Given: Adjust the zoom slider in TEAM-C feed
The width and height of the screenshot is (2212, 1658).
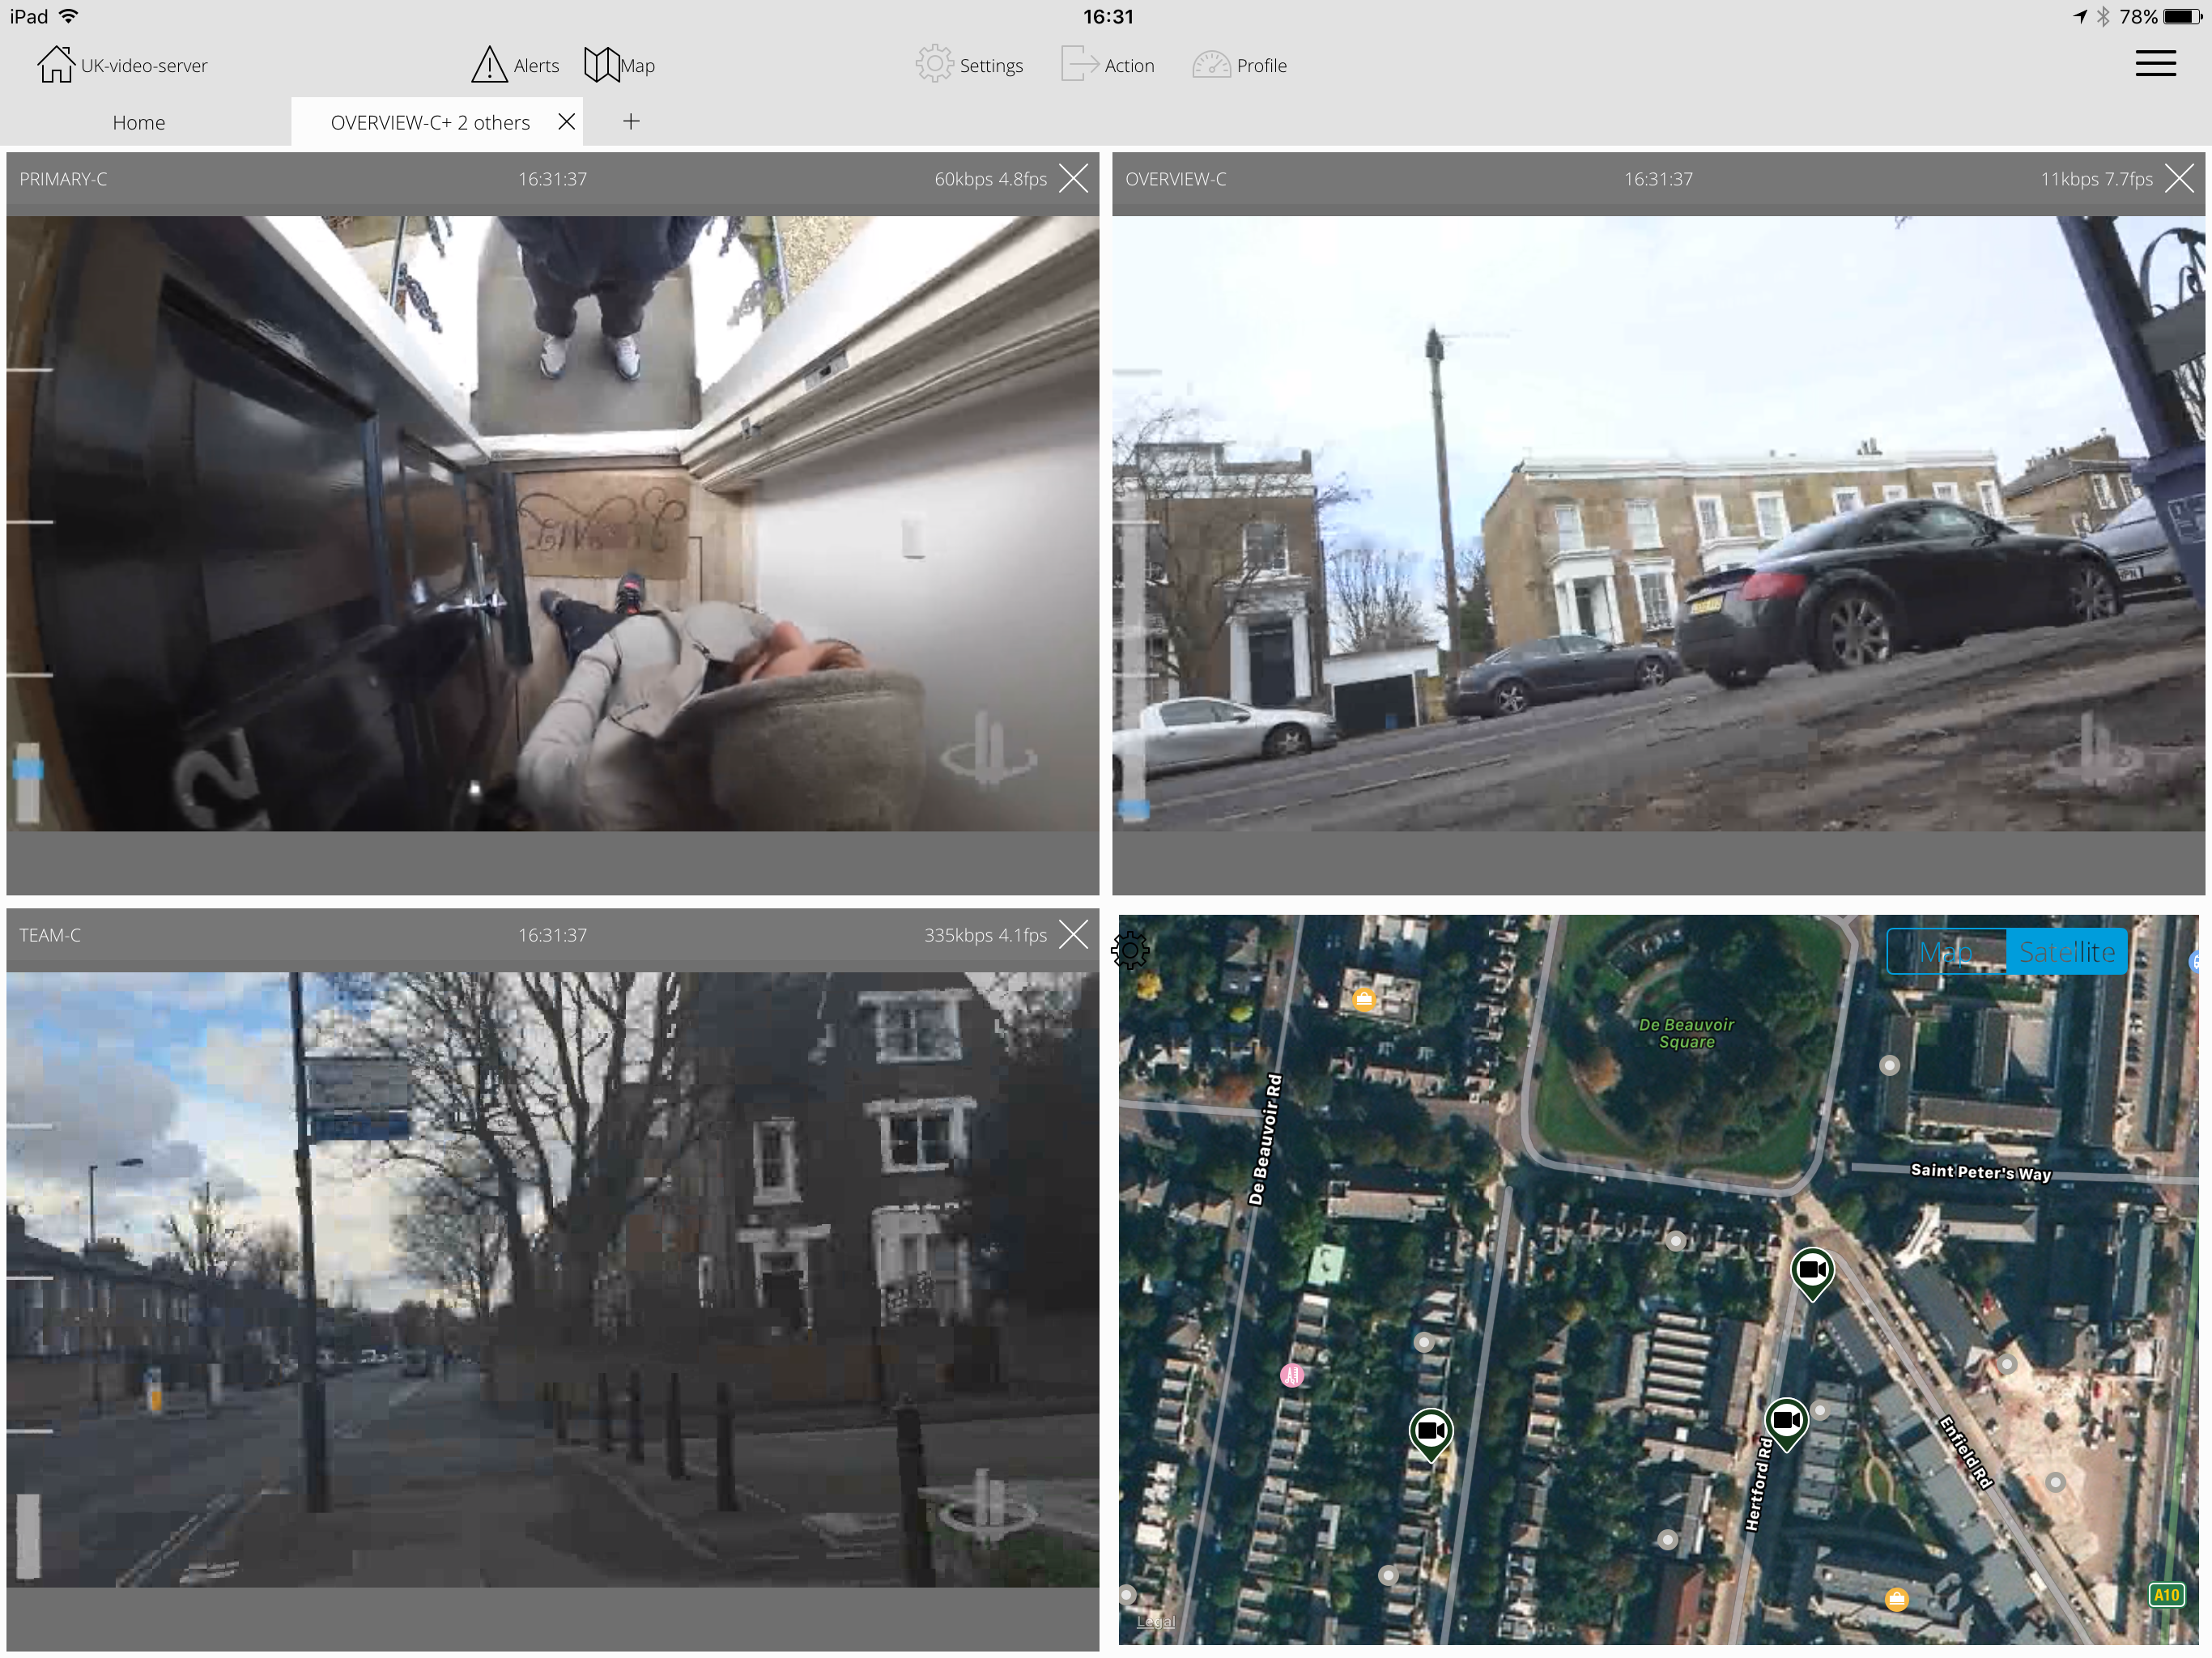Looking at the screenshot, I should point(28,1537).
